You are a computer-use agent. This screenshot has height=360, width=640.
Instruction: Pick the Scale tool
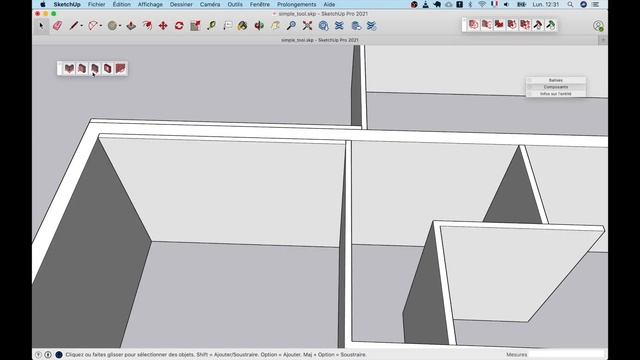click(x=195, y=26)
